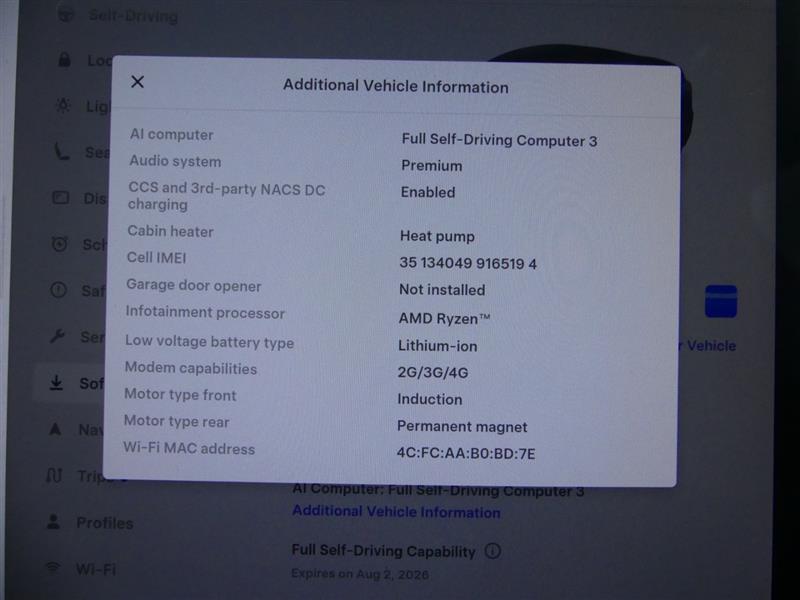Select the AMD Ryzen value
Viewport: 800px width, 600px height.
pyautogui.click(x=444, y=318)
